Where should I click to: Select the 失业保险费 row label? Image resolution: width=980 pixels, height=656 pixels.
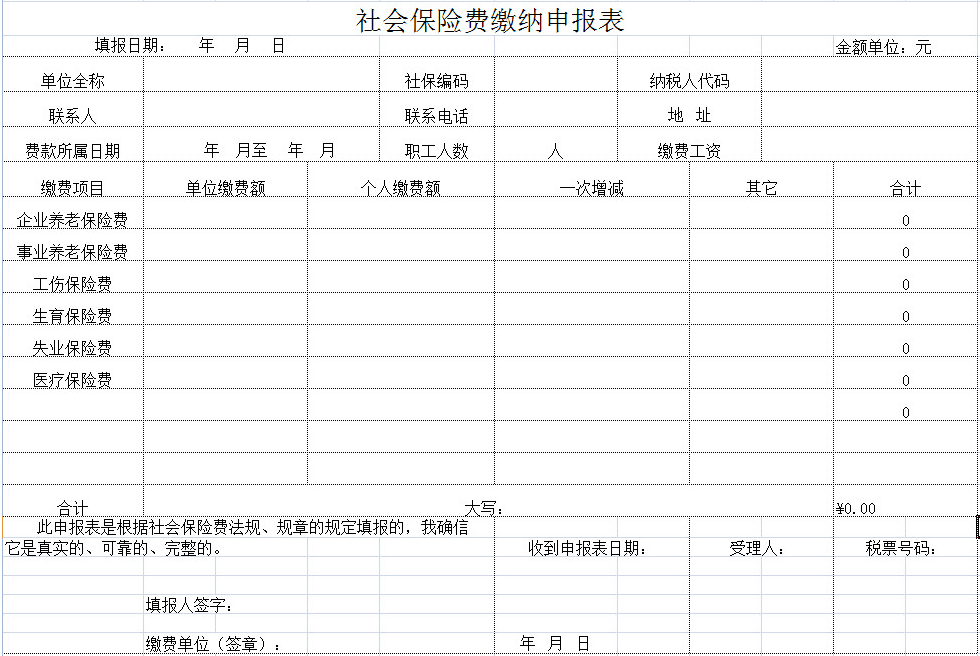click(72, 347)
